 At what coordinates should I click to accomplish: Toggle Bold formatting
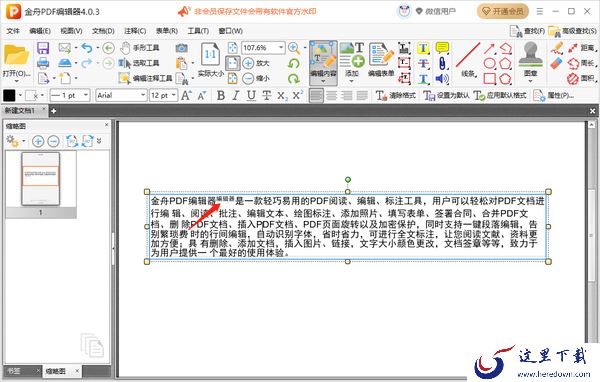[x=221, y=95]
